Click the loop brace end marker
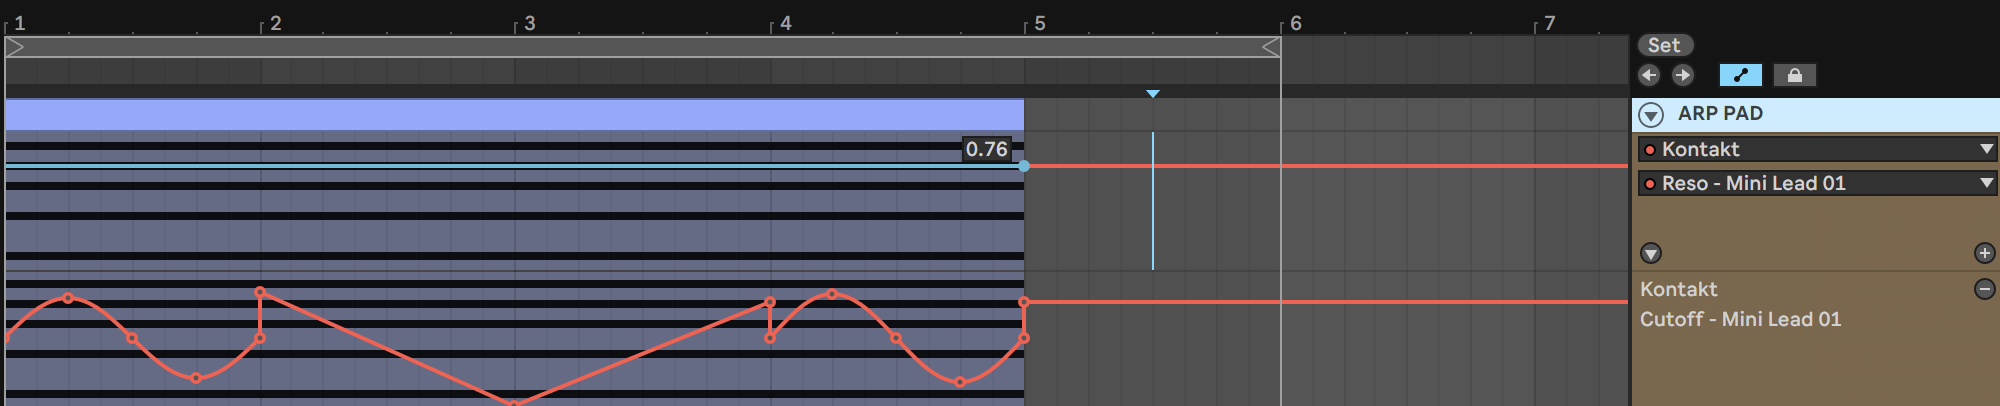This screenshot has height=406, width=2000. [1271, 47]
